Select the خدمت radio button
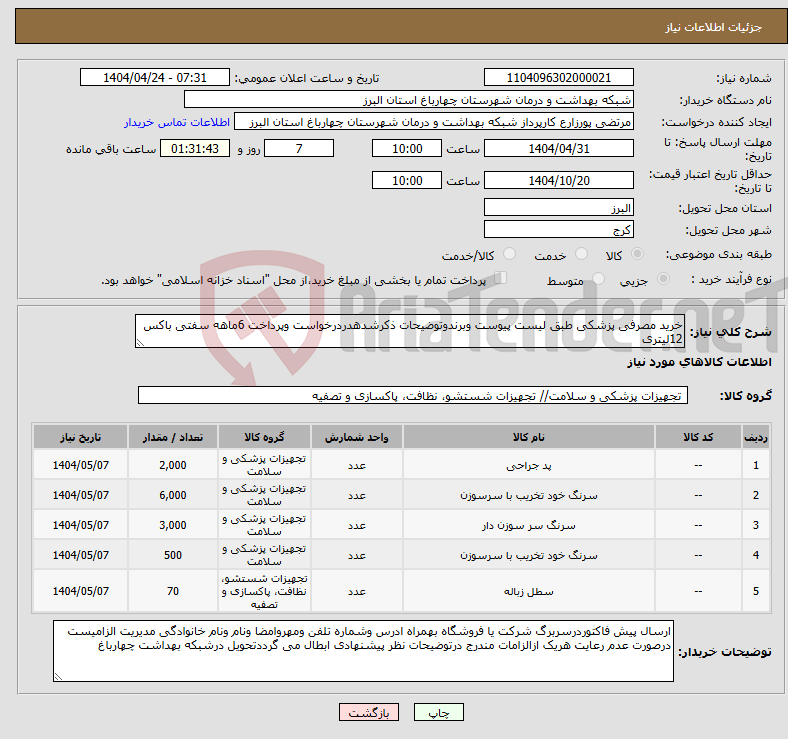788x739 pixels. (x=581, y=254)
